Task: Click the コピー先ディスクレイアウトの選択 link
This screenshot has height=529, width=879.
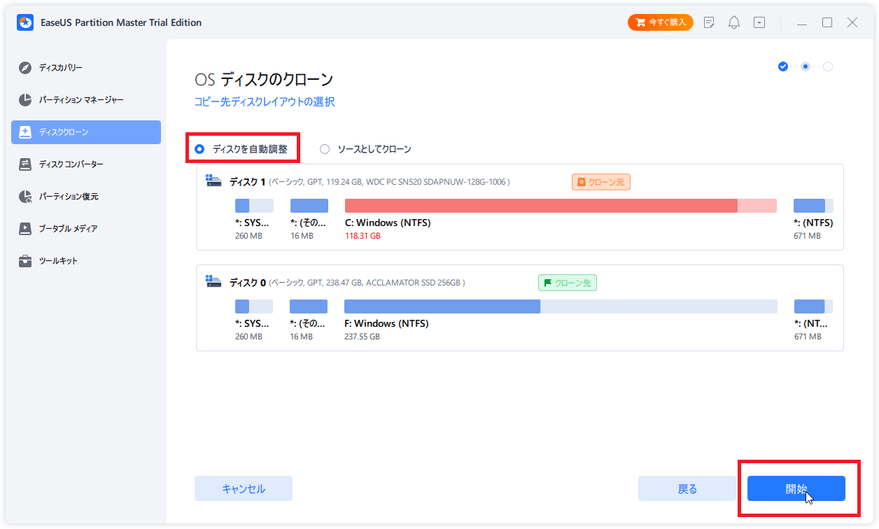Action: click(264, 102)
